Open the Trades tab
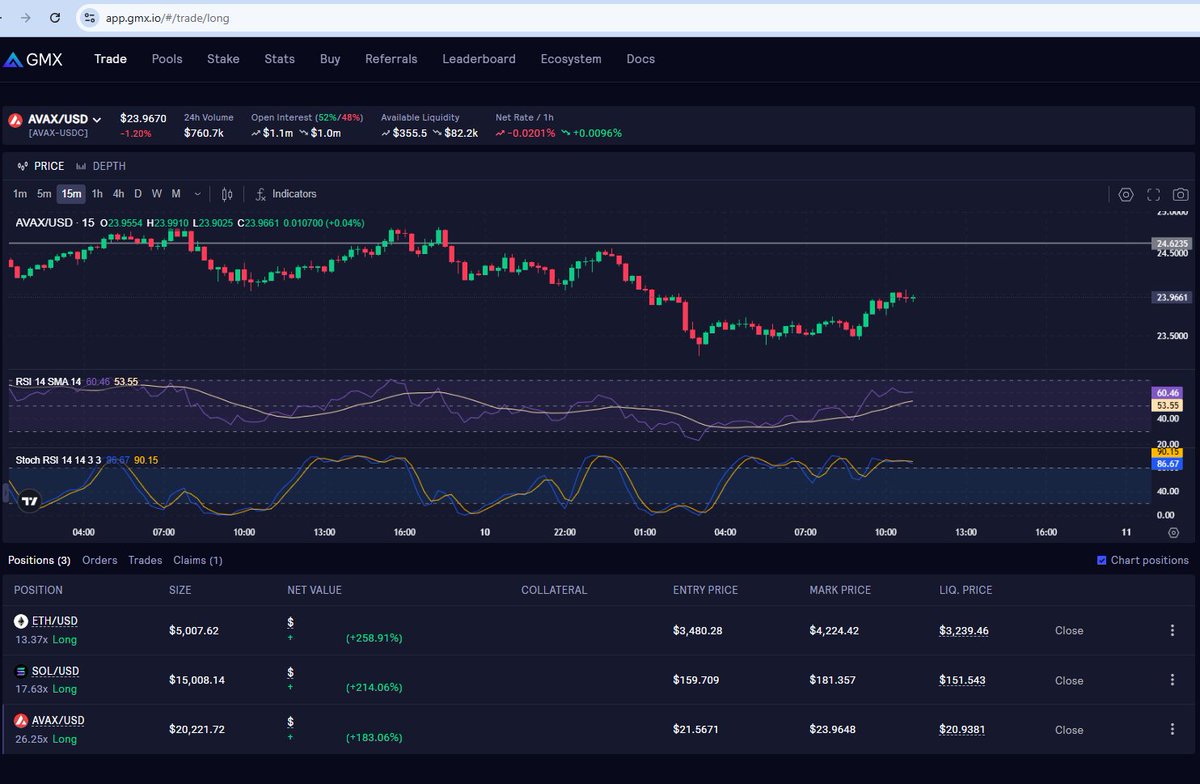1200x784 pixels. (x=145, y=560)
